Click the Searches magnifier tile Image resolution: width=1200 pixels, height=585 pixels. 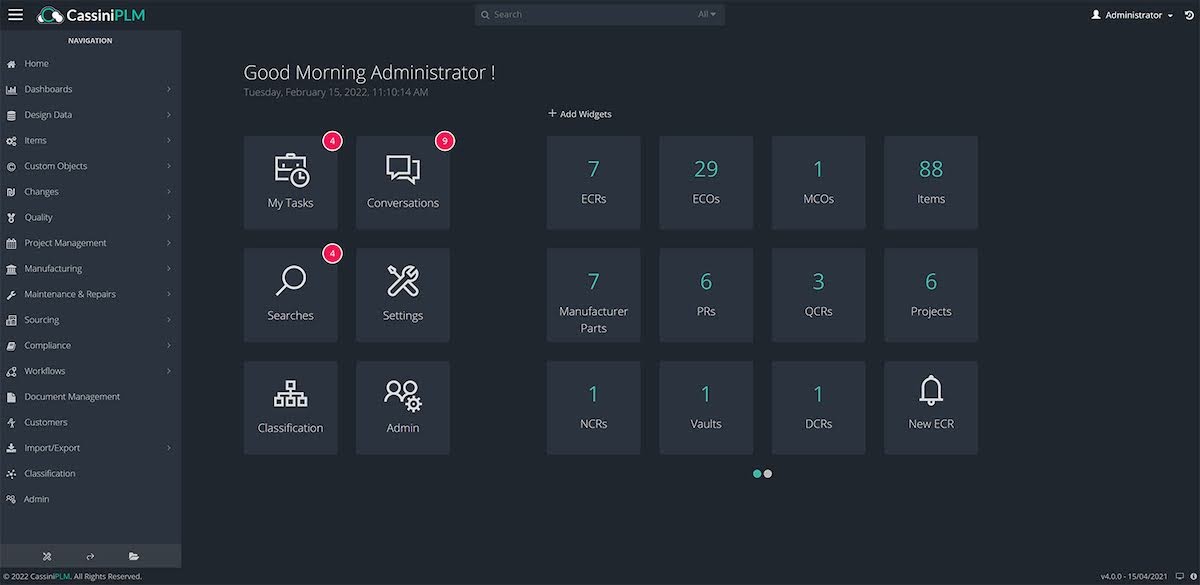click(291, 283)
